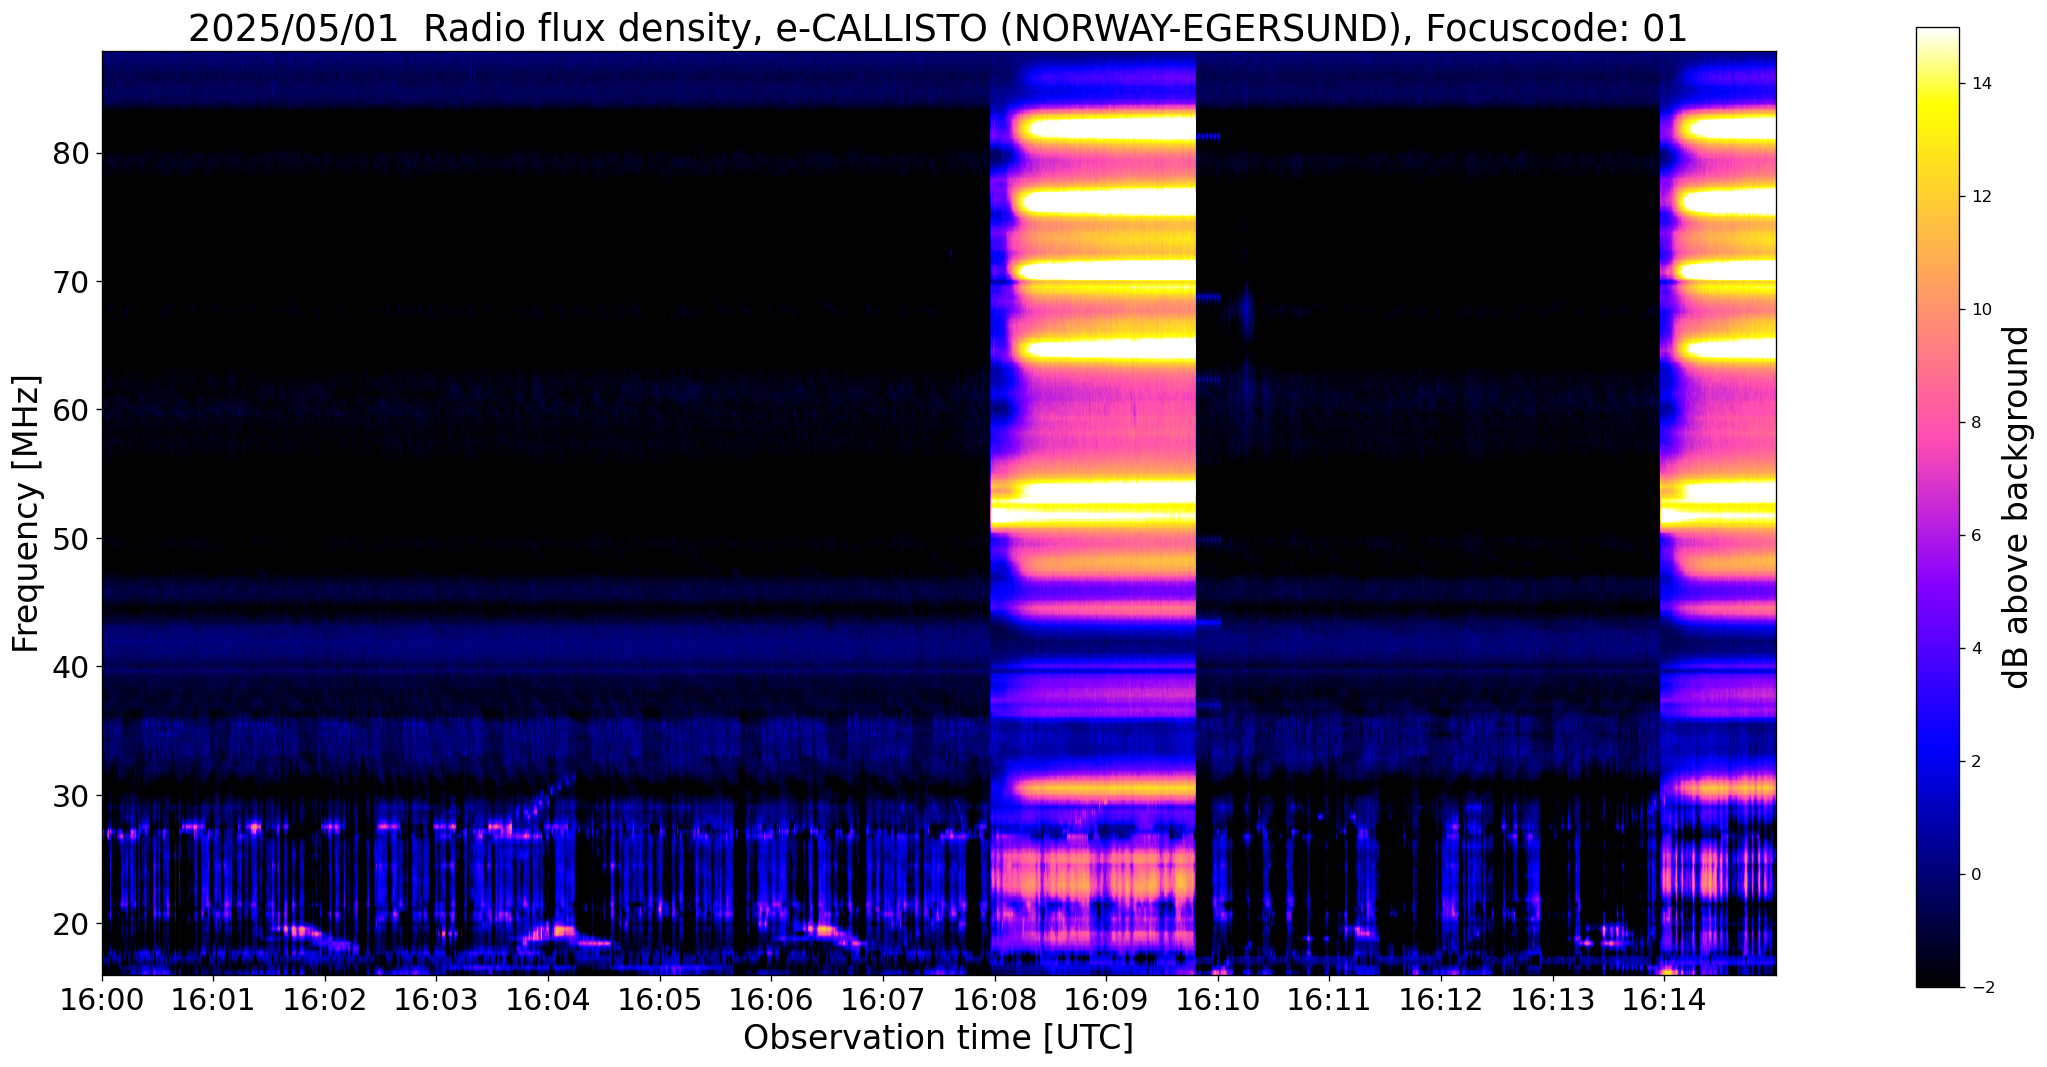Click the colorbar label dB above background
The height and width of the screenshot is (1067, 2047).
pos(2017,507)
